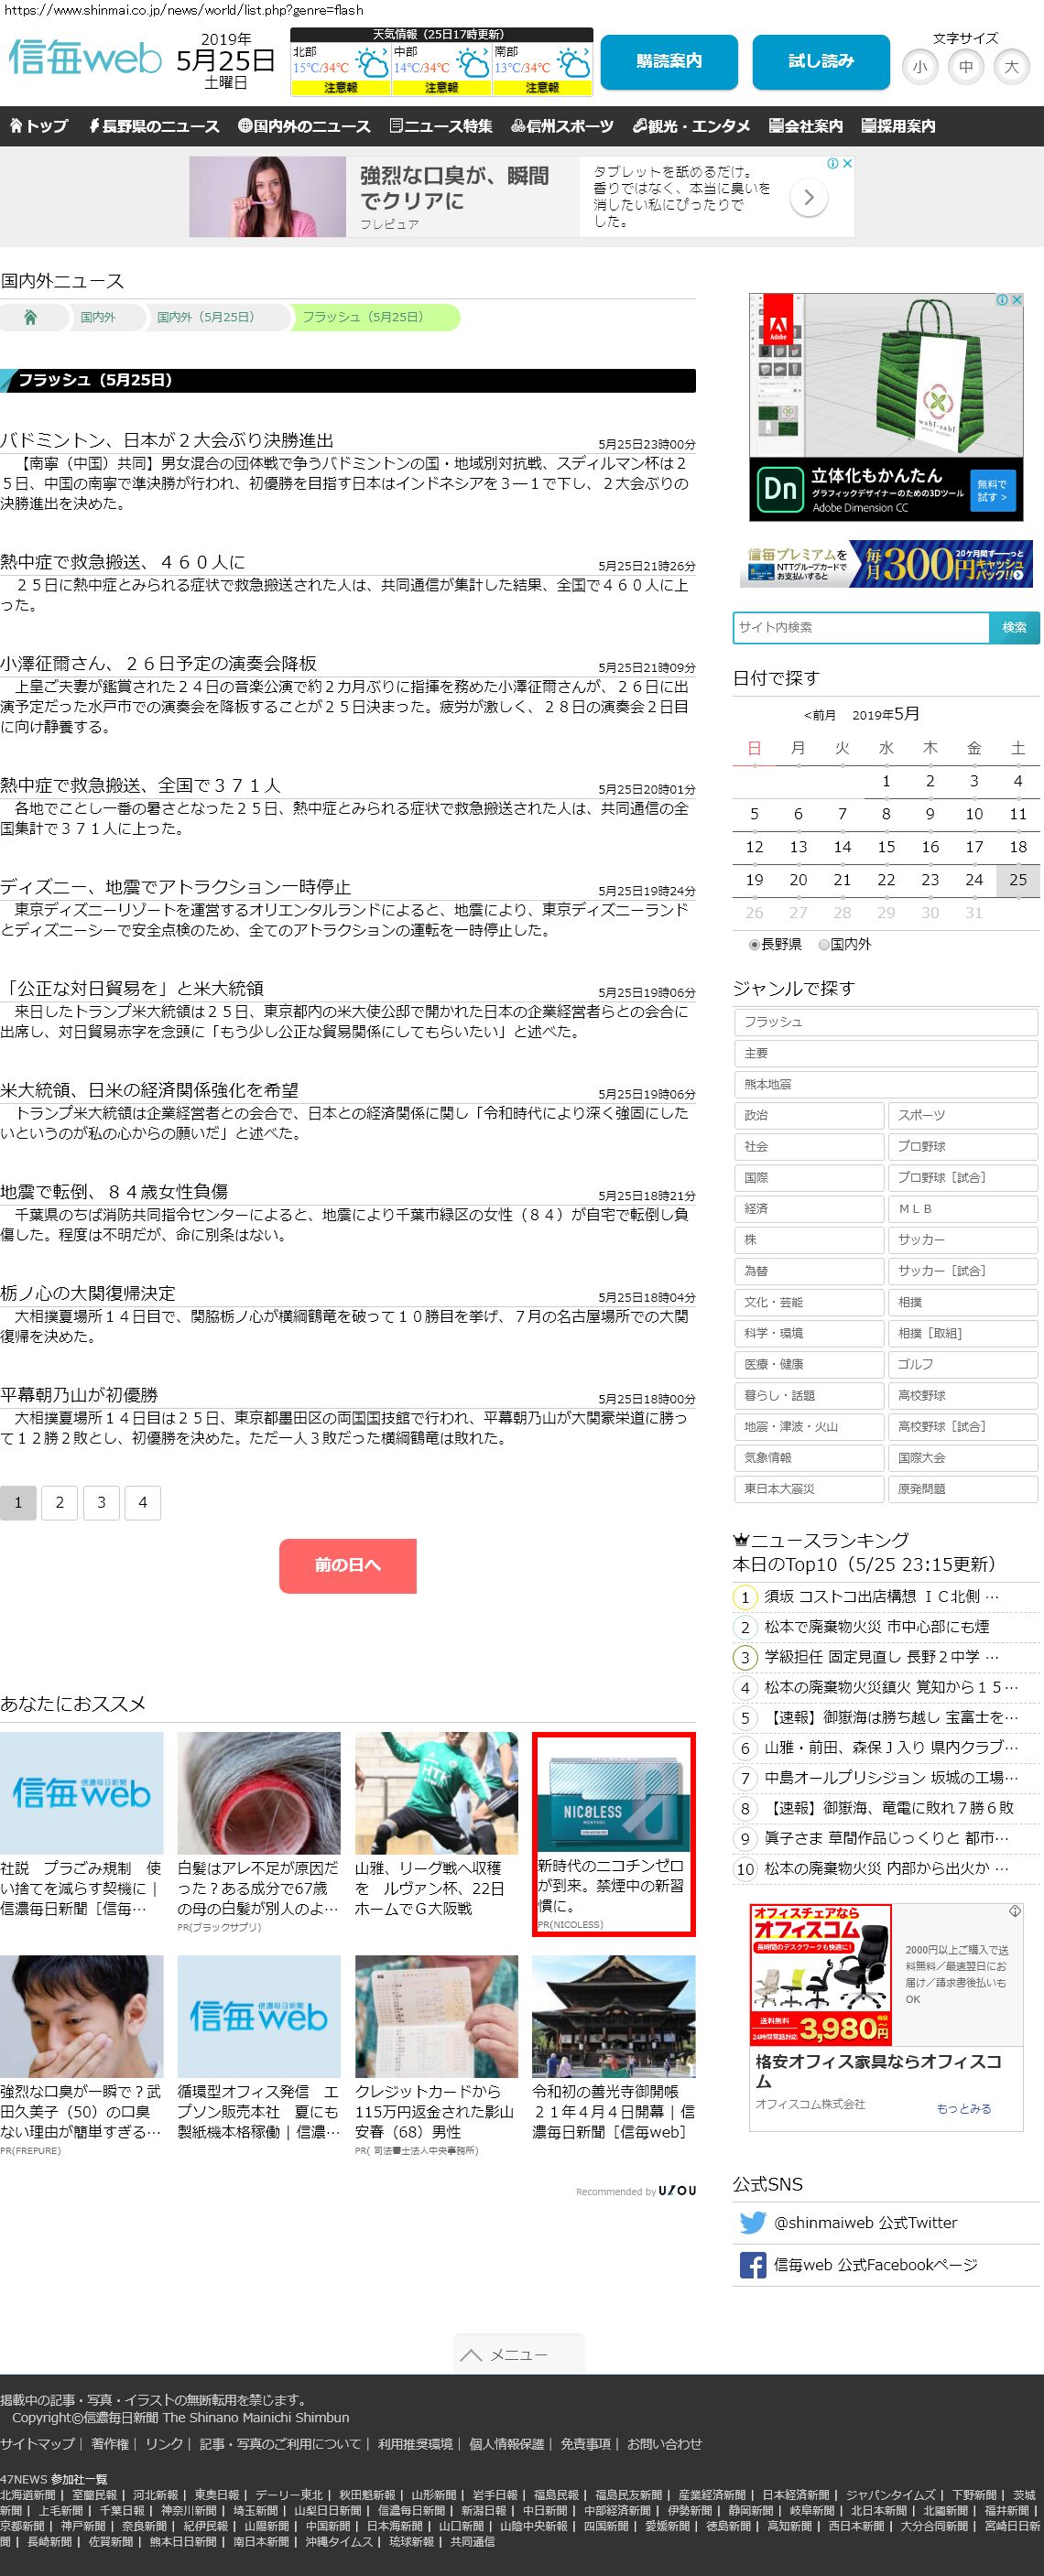Open 国内外のニュース menu

point(304,126)
